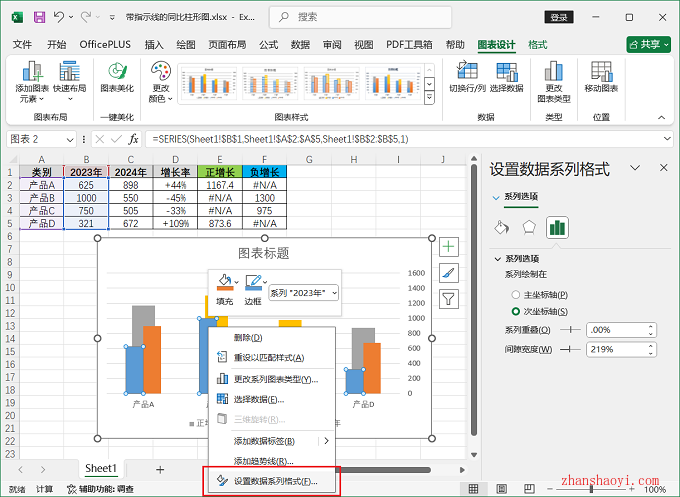This screenshot has height=497, width=680.
Task: Open the series "2023年" dropdown in mini toolbar
Action: [304, 293]
